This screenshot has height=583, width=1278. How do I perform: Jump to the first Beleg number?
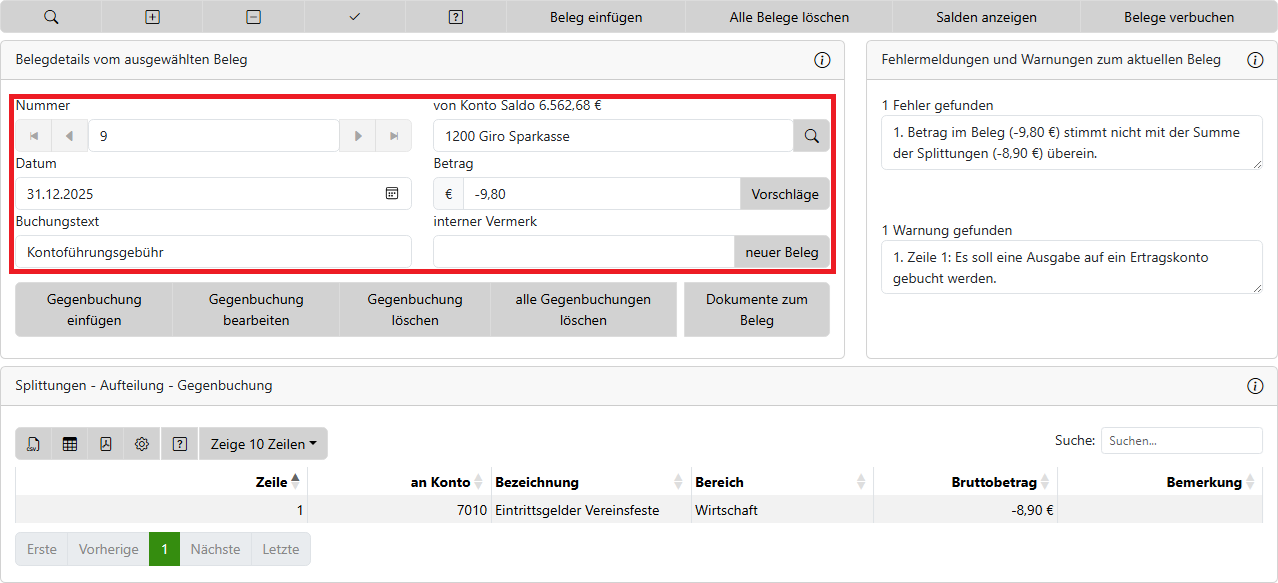34,136
